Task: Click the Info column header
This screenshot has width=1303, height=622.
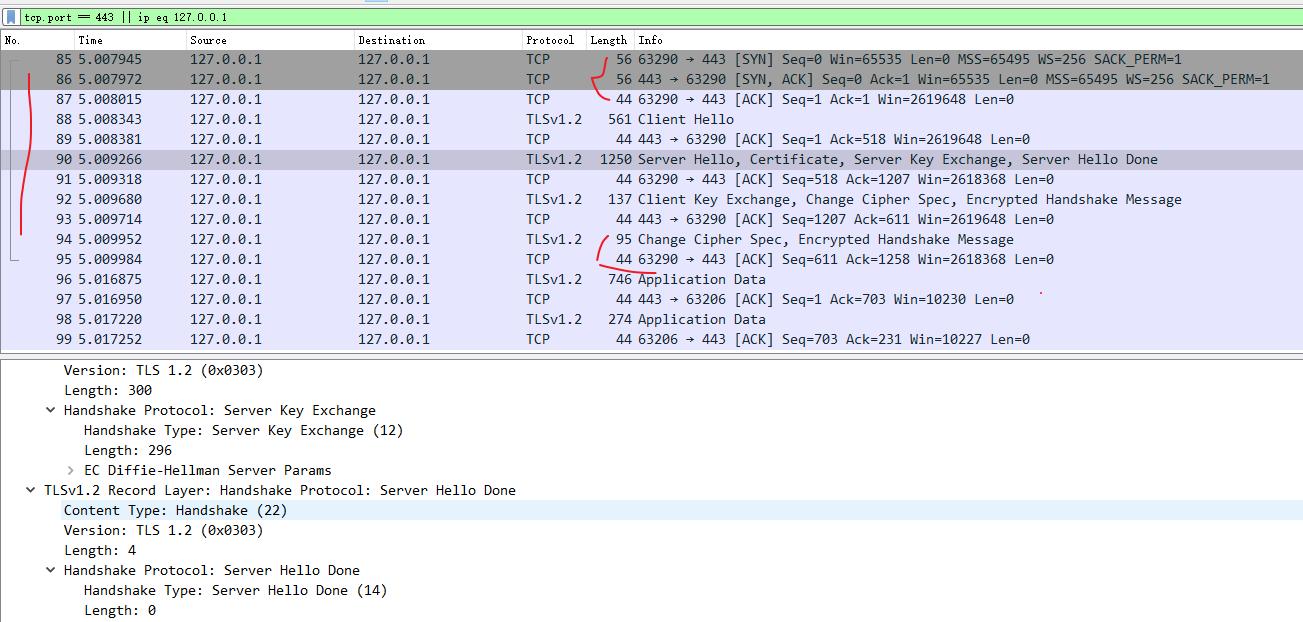Action: coord(650,40)
